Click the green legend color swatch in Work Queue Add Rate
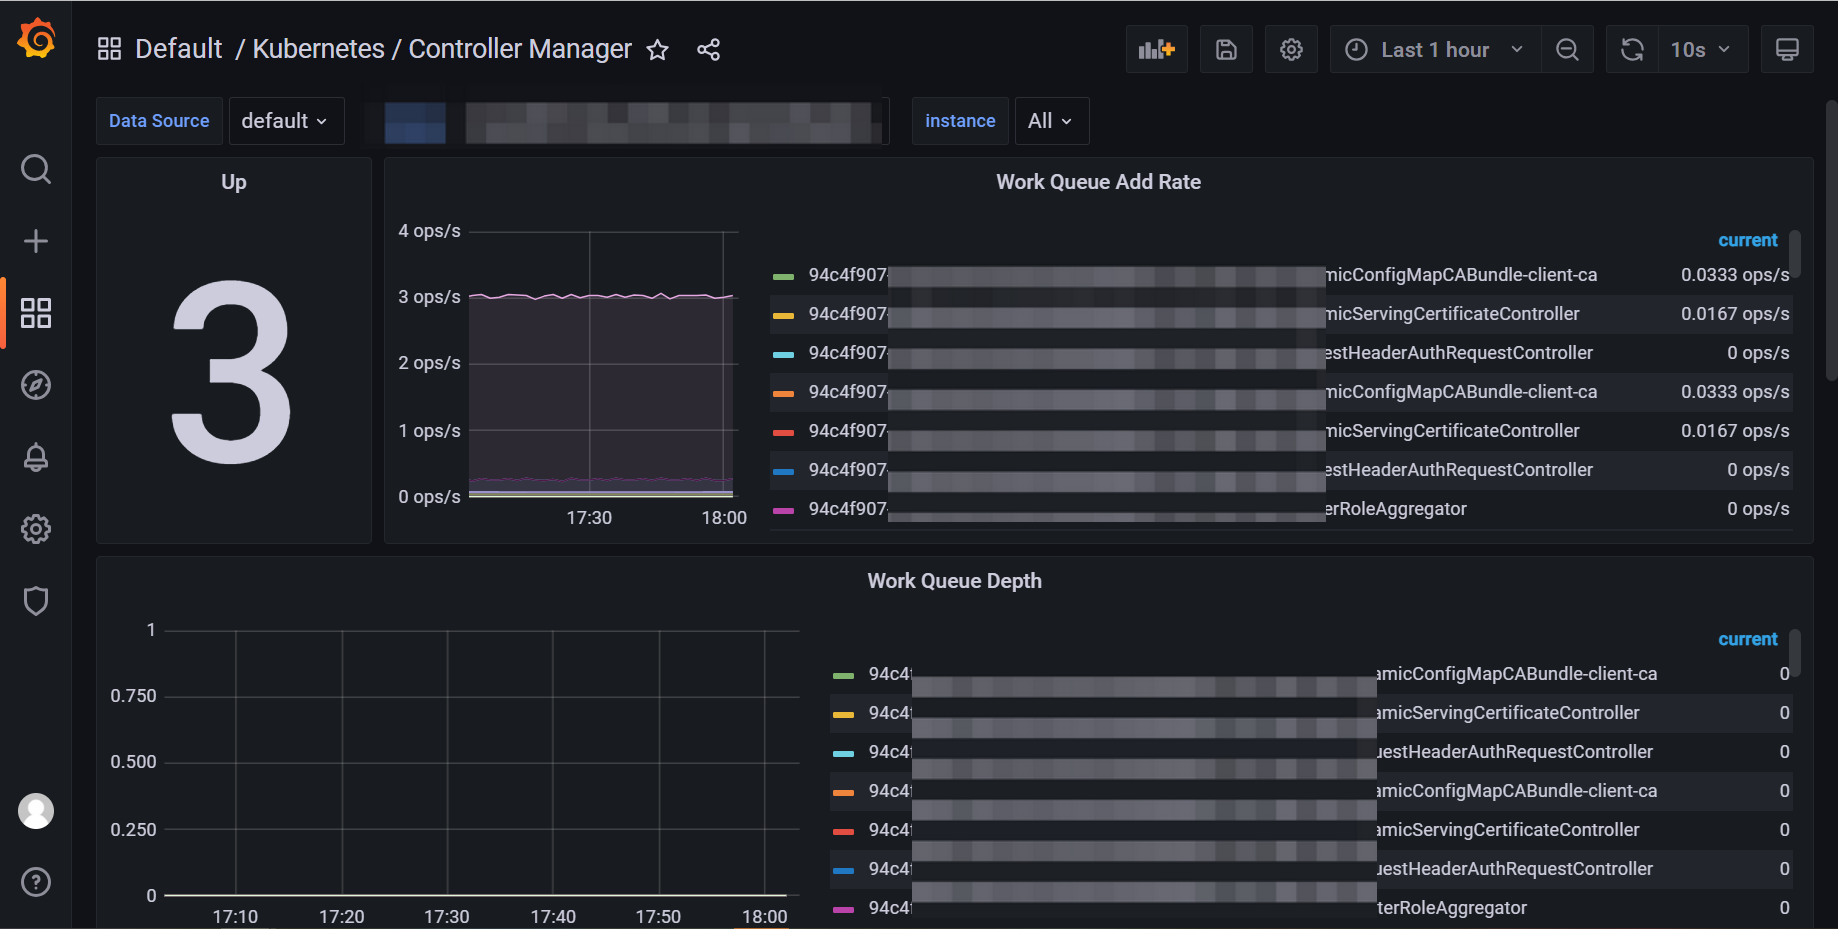The height and width of the screenshot is (929, 1838). point(784,276)
